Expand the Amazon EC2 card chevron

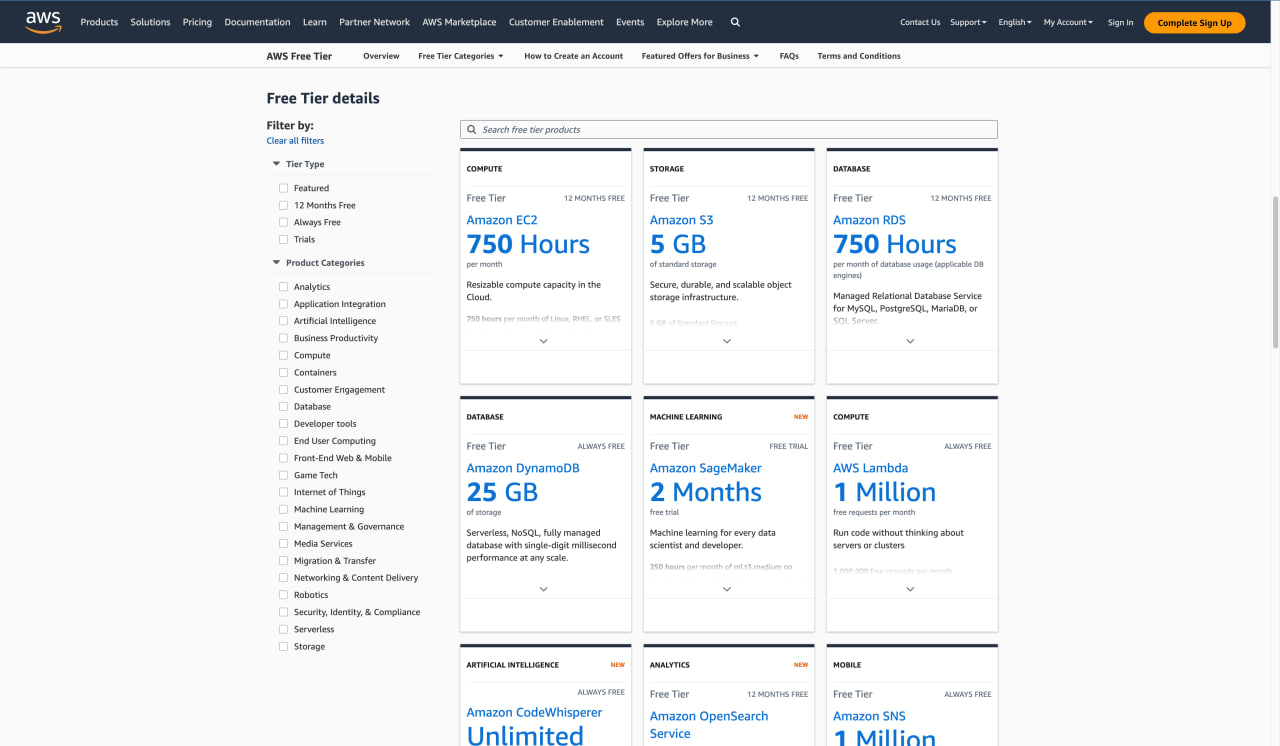tap(544, 341)
